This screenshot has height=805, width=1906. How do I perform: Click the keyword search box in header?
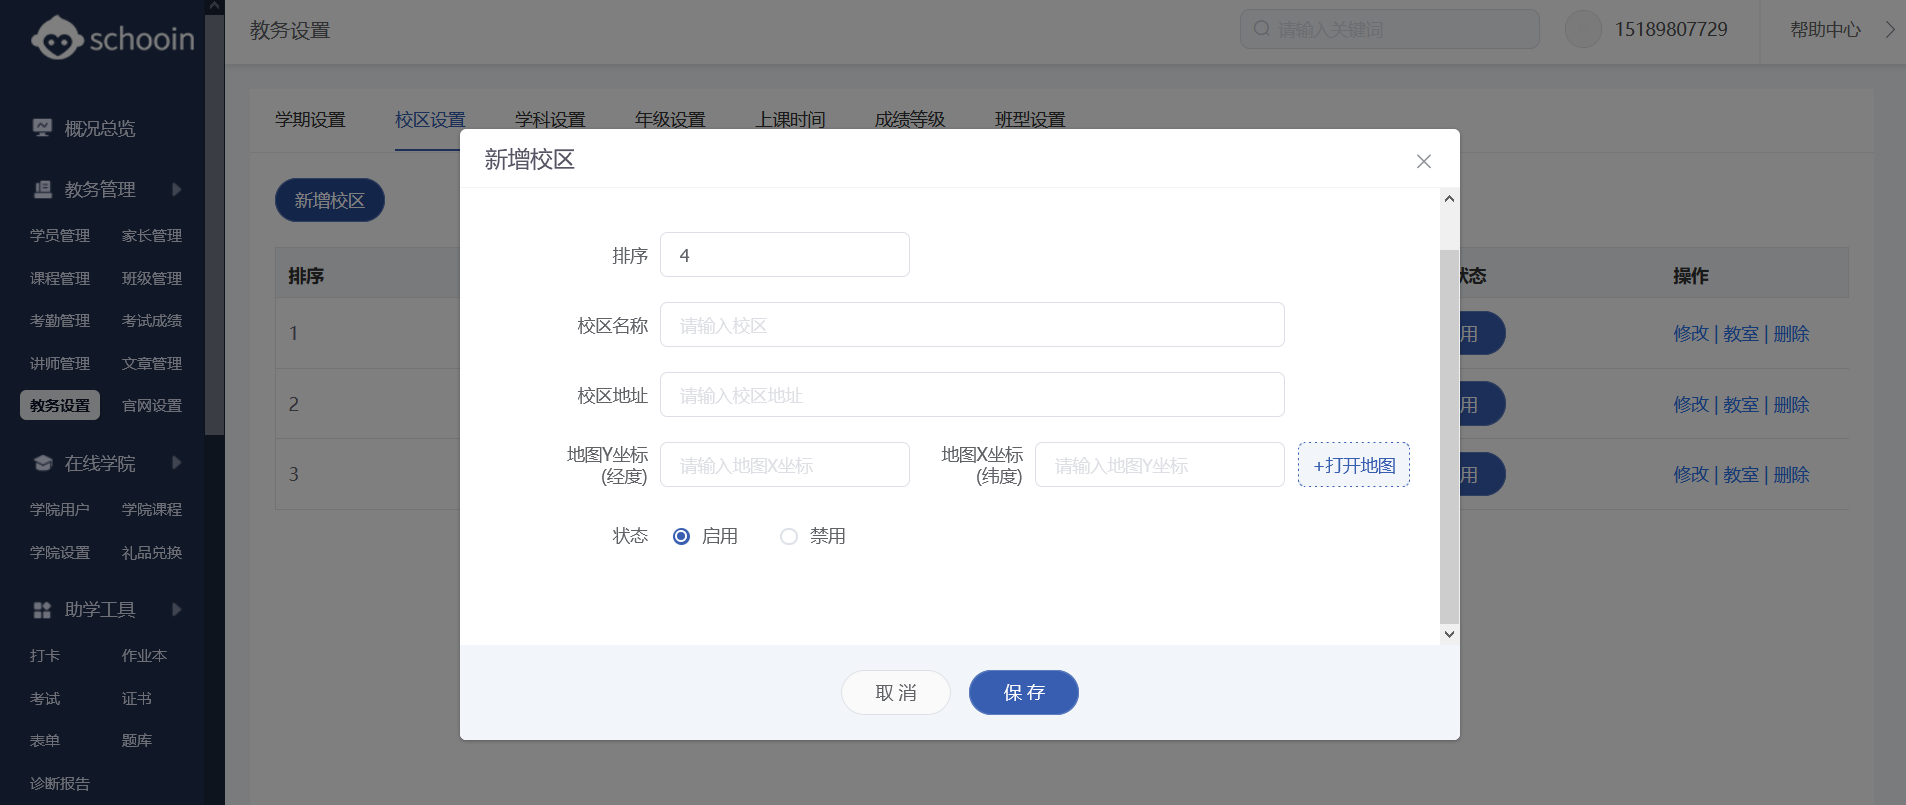[1390, 29]
